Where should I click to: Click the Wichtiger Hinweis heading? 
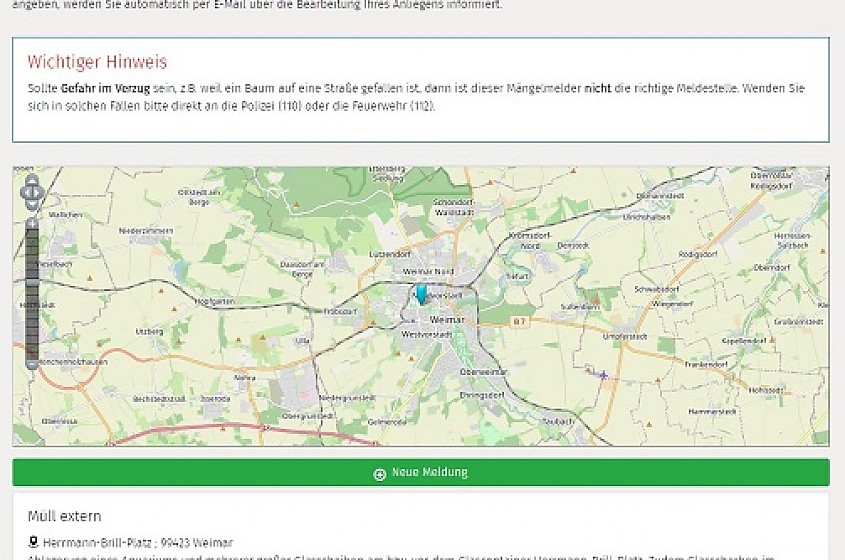tap(97, 62)
